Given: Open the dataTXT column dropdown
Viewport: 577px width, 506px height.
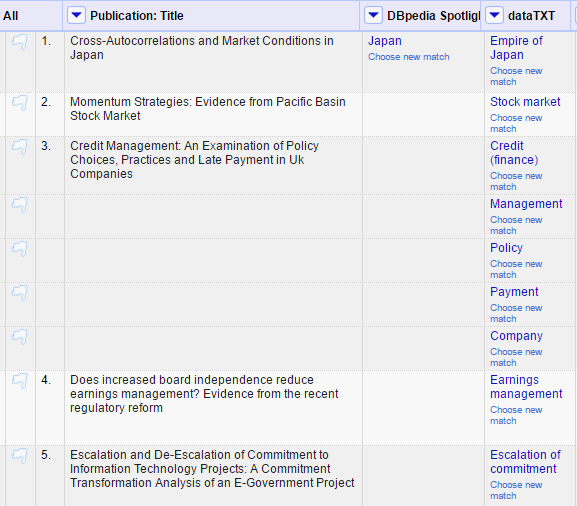Looking at the screenshot, I should [x=494, y=15].
